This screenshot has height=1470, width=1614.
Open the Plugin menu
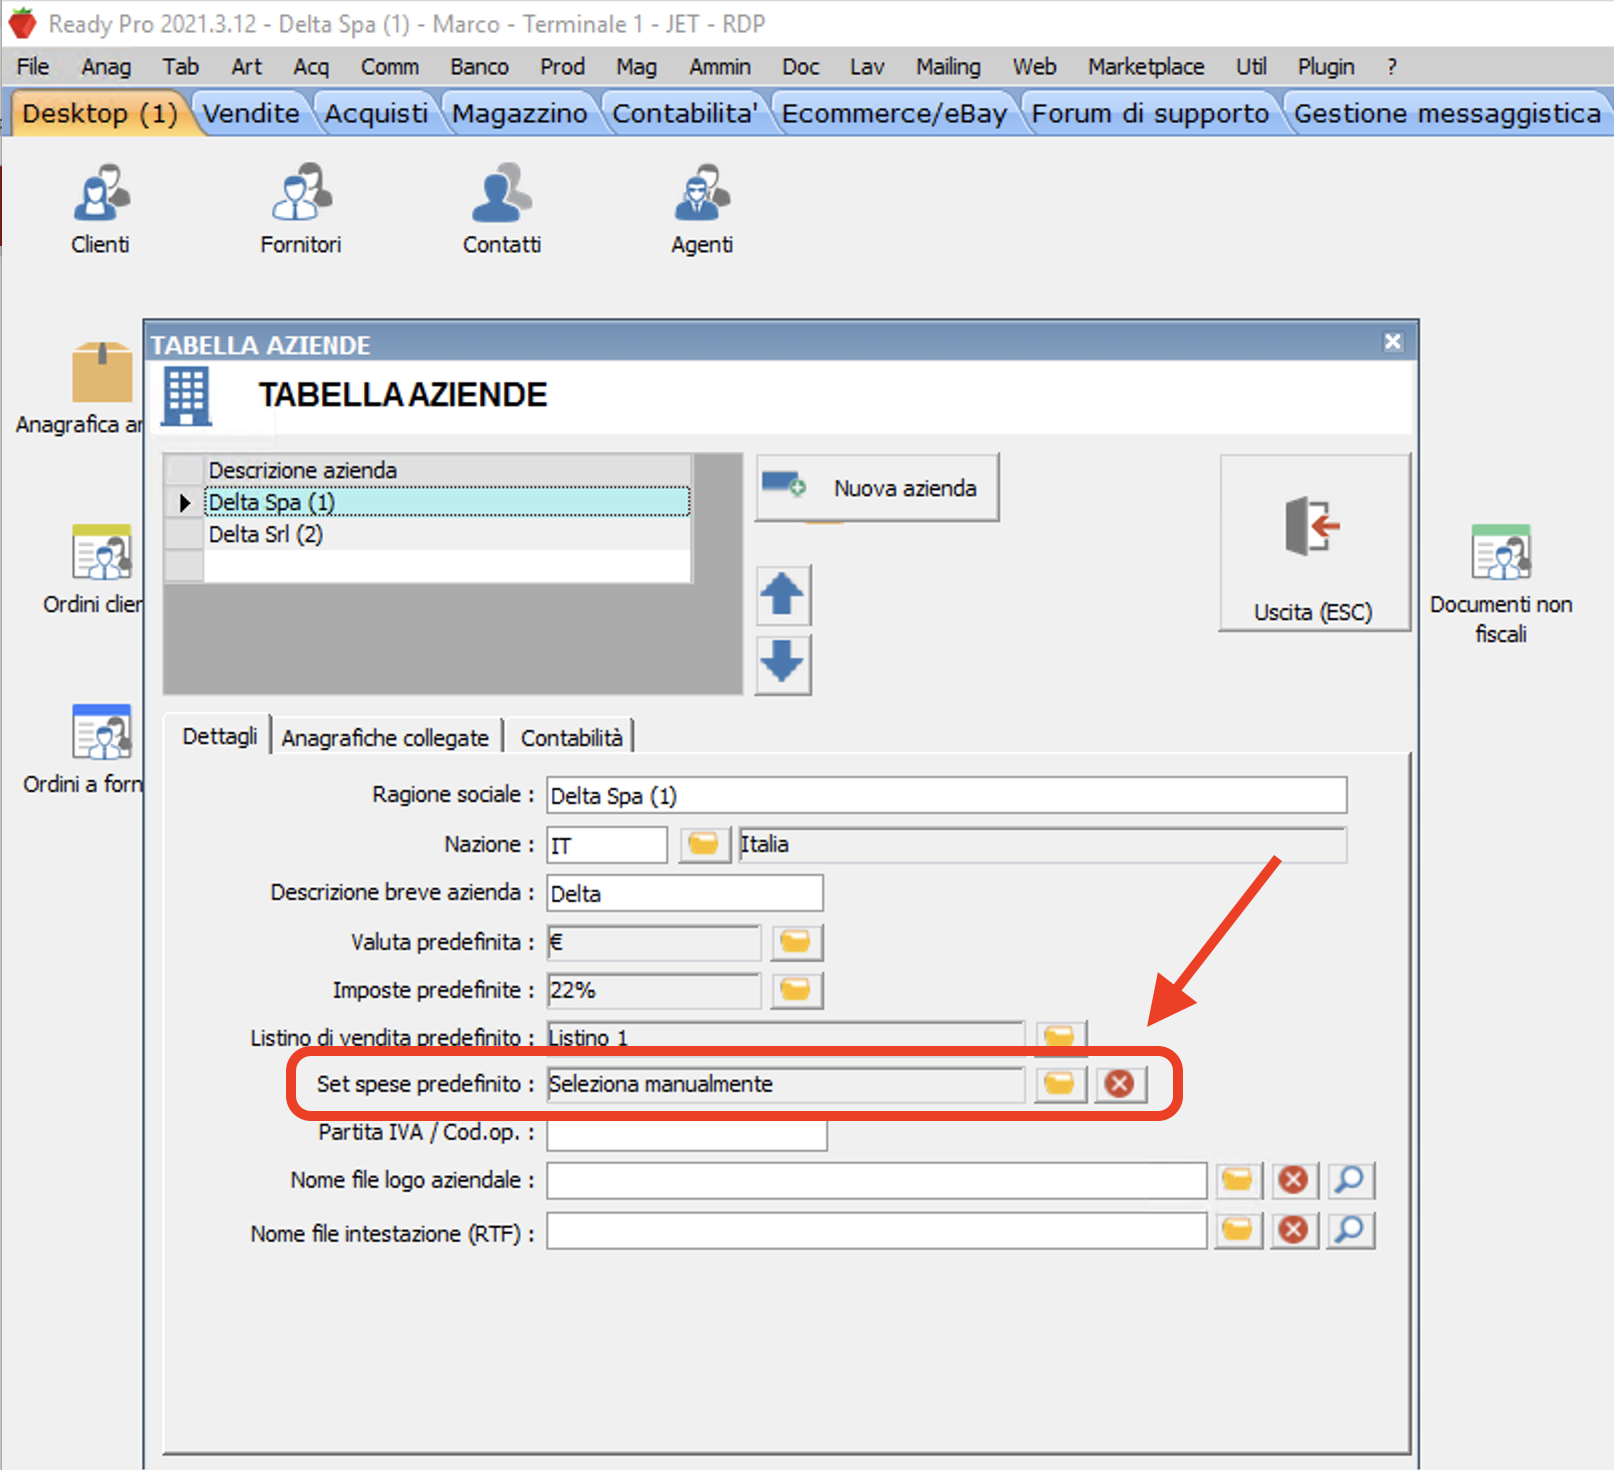coord(1326,67)
